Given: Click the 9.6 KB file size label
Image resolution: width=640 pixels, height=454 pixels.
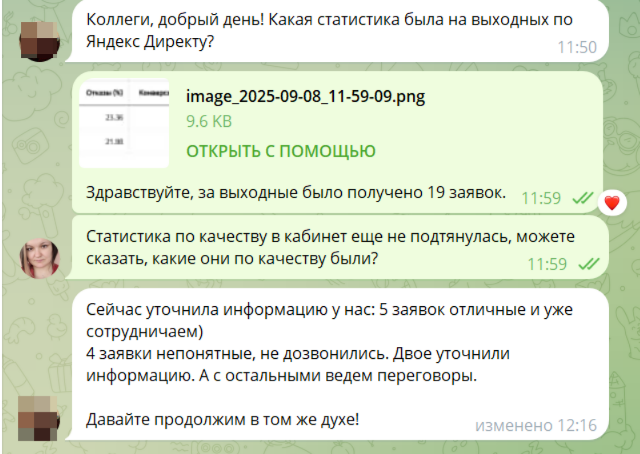Looking at the screenshot, I should coord(209,121).
